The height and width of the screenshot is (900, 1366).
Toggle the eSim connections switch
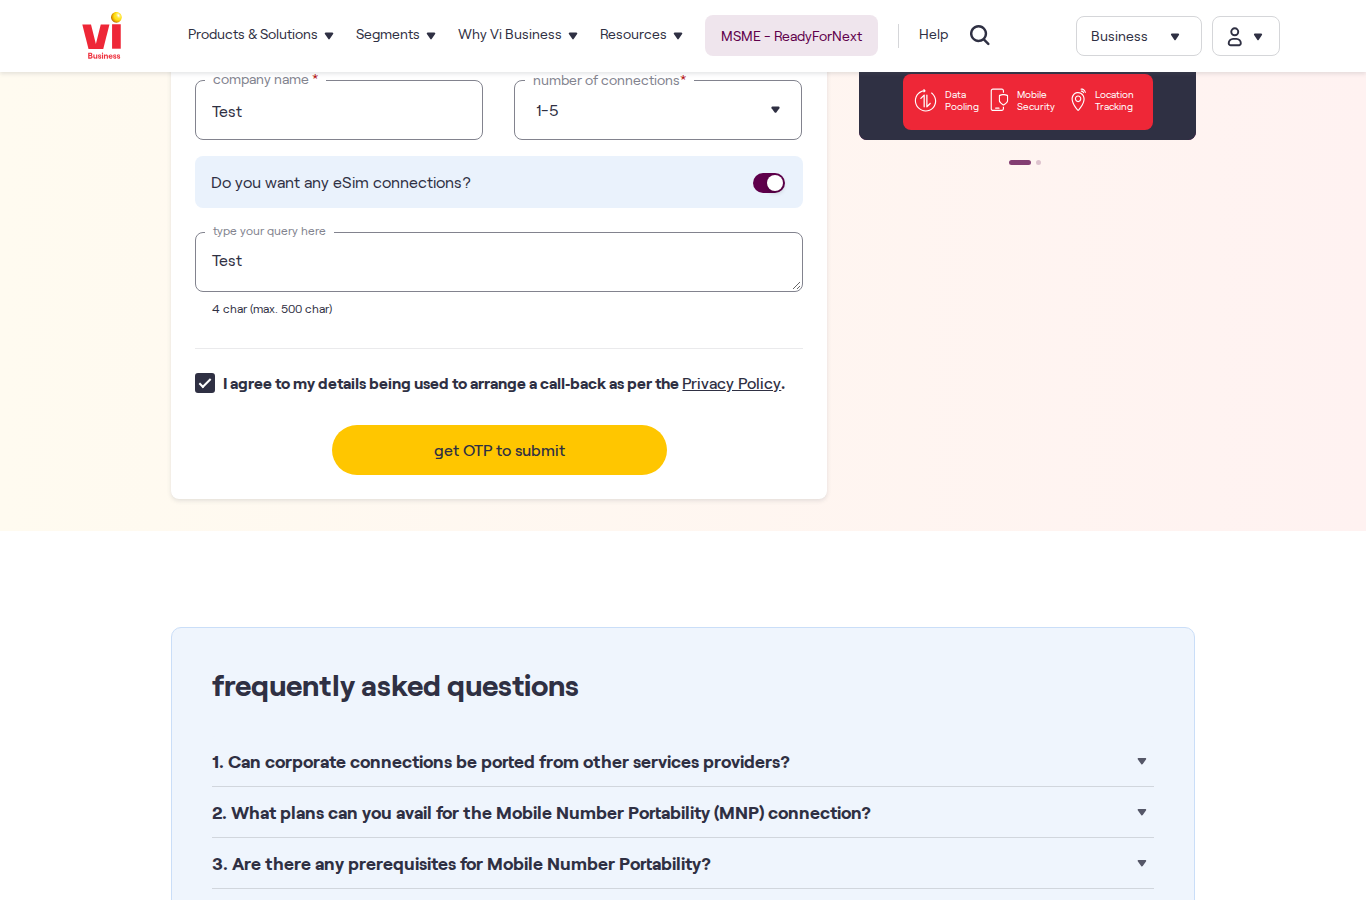(769, 183)
